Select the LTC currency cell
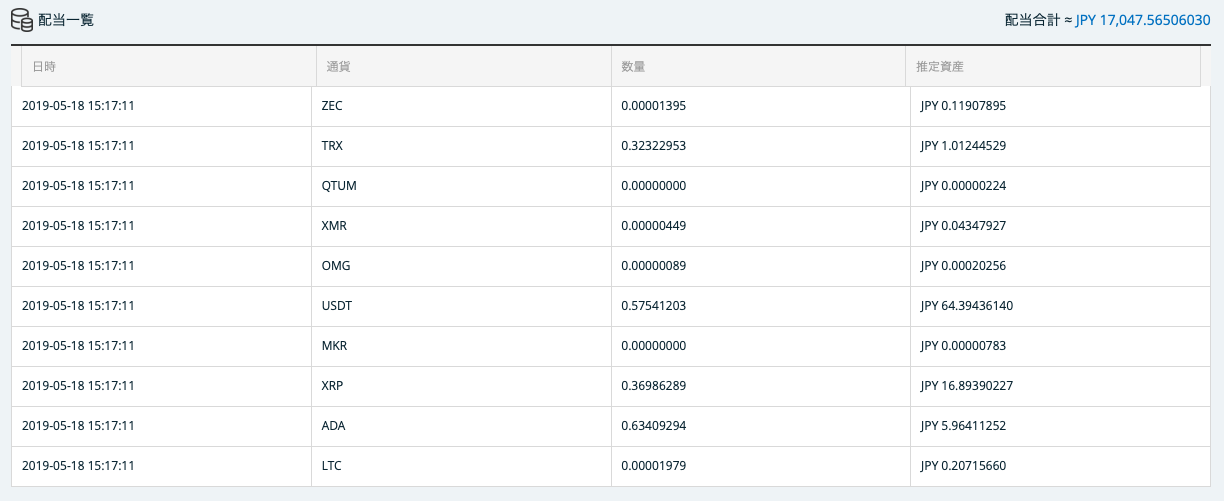1224x501 pixels. pyautogui.click(x=332, y=466)
